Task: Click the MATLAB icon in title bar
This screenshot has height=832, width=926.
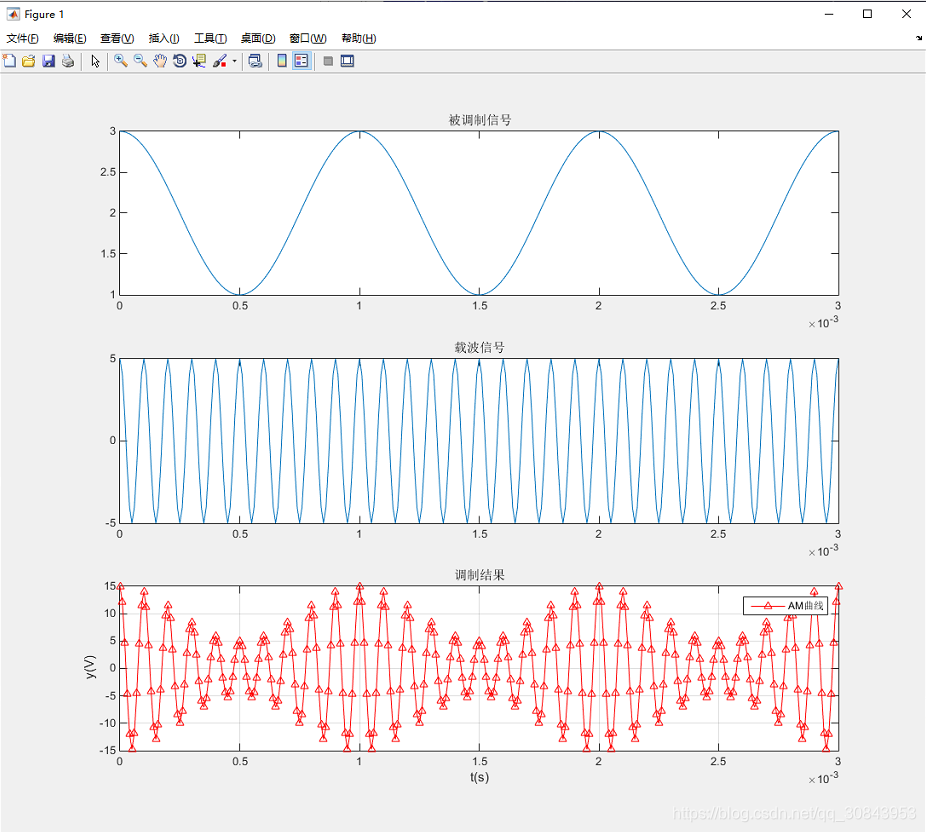Action: click(13, 14)
